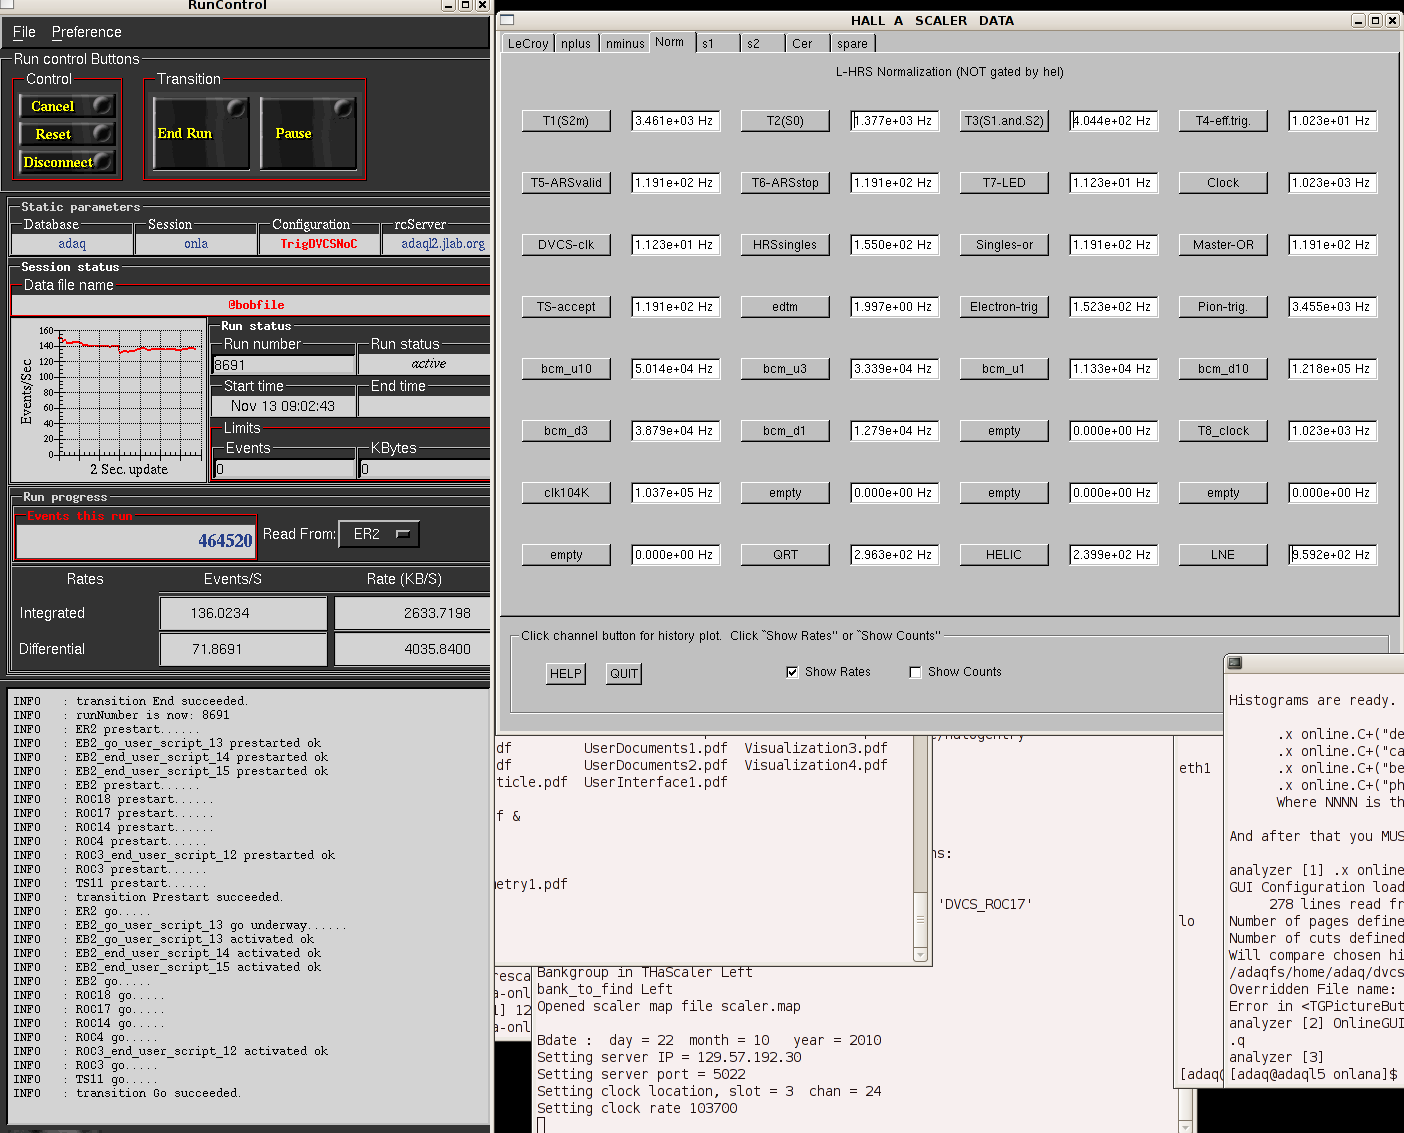
Task: Click the Master-OR channel button
Action: click(1223, 245)
